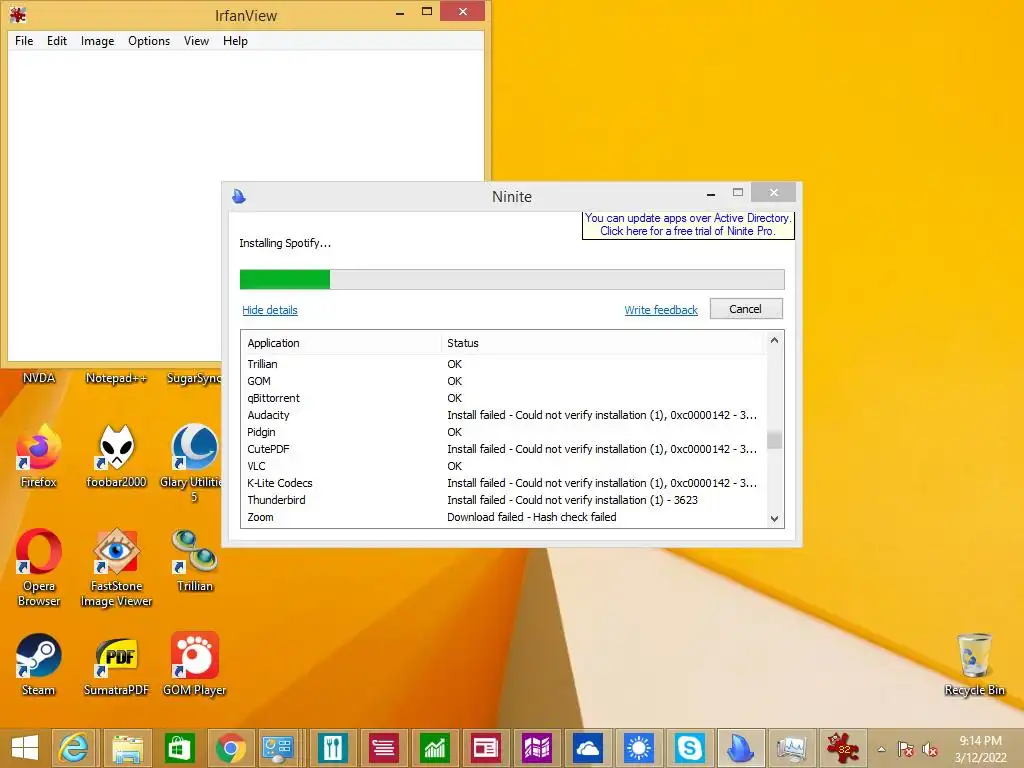
Task: Switch to the Ninite taskbar button
Action: [741, 748]
